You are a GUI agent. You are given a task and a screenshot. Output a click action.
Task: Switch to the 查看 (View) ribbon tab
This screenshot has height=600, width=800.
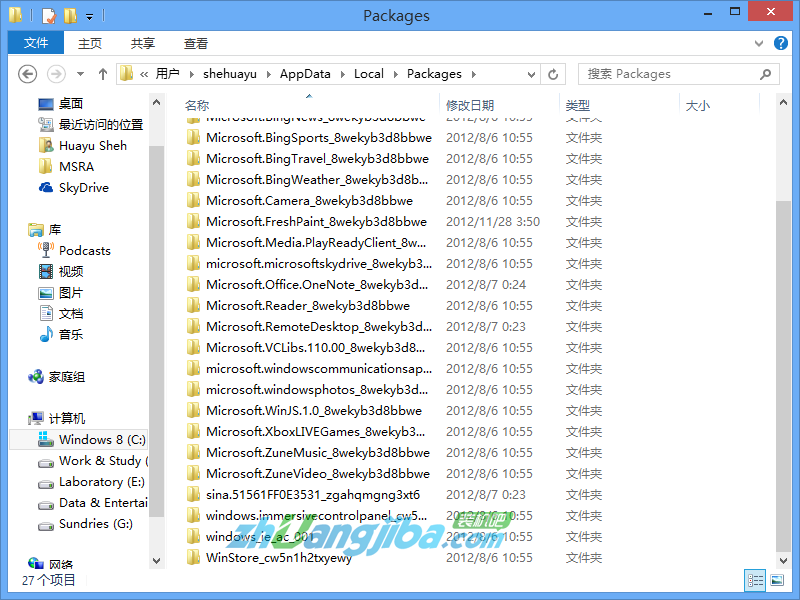point(196,43)
